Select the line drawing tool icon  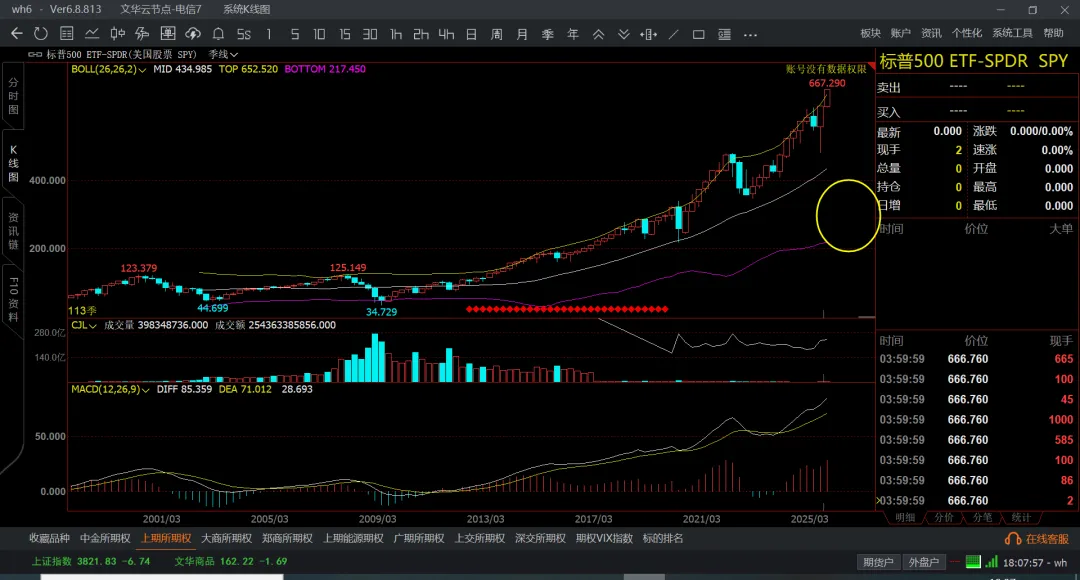tap(674, 34)
